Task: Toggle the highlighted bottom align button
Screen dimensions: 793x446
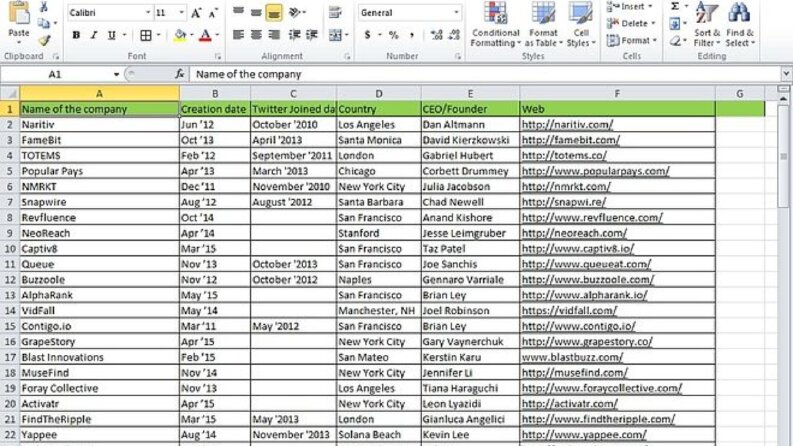Action: (274, 12)
